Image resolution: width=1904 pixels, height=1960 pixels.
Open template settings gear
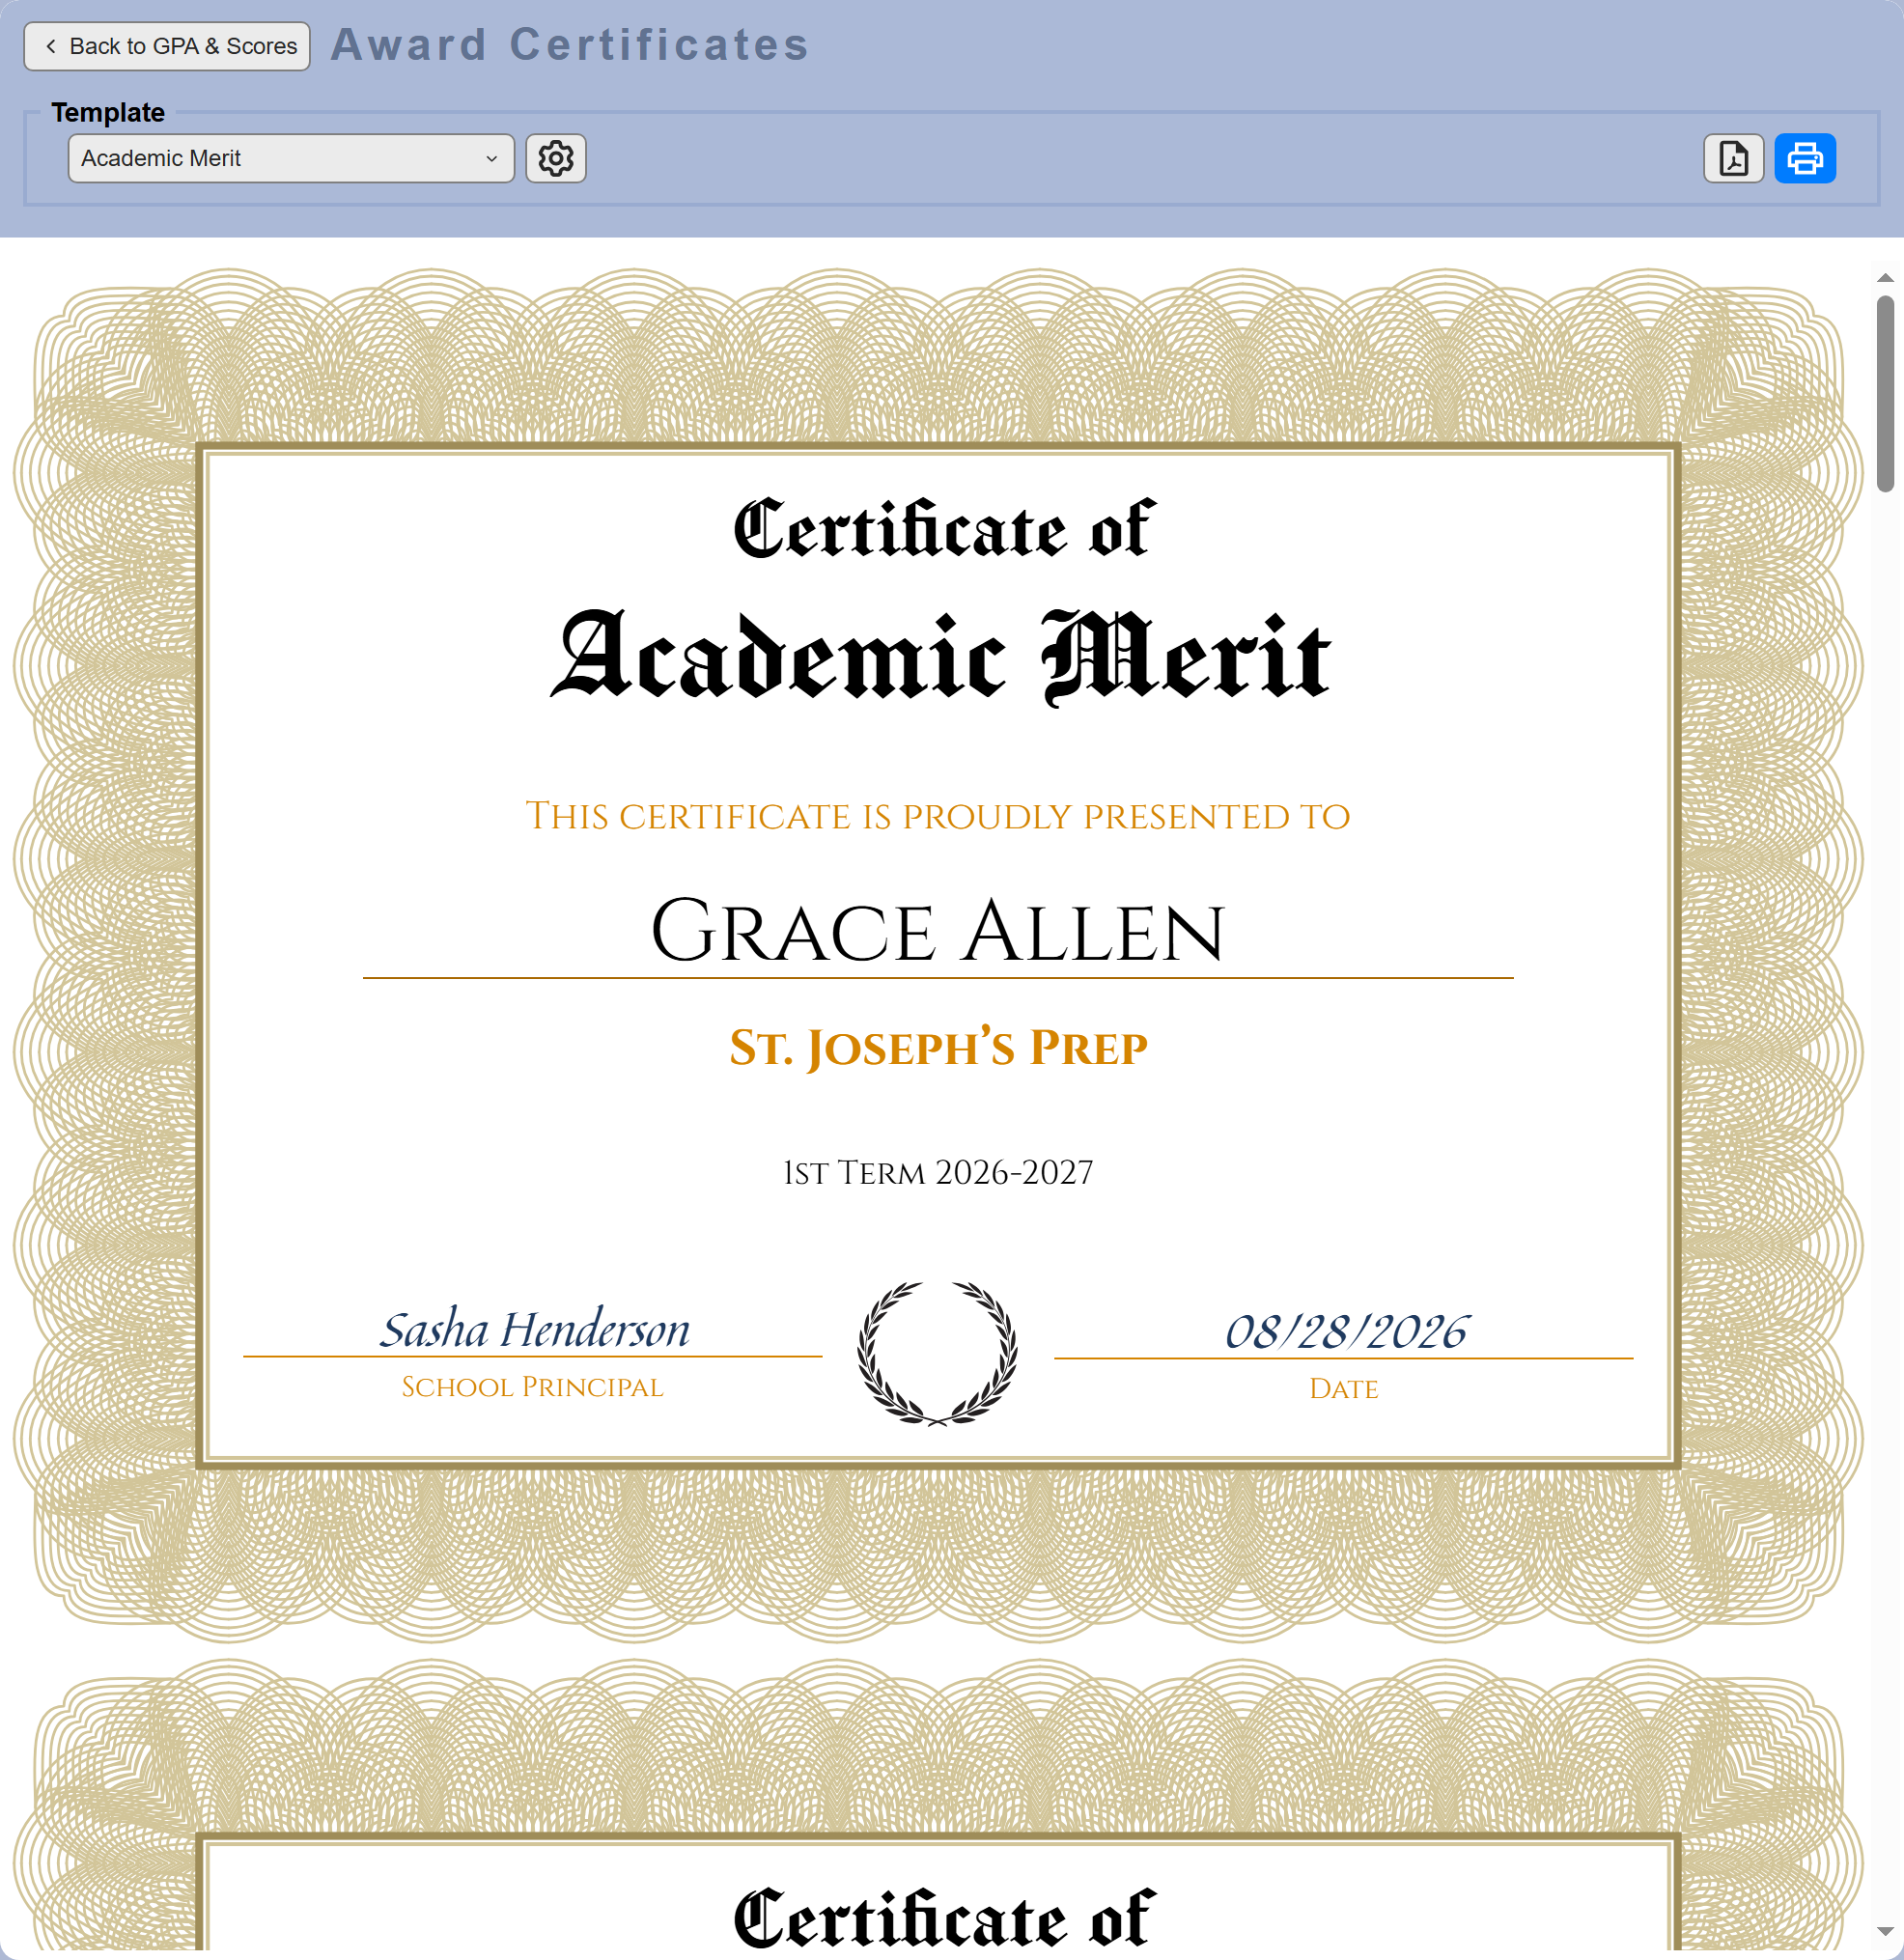[556, 158]
